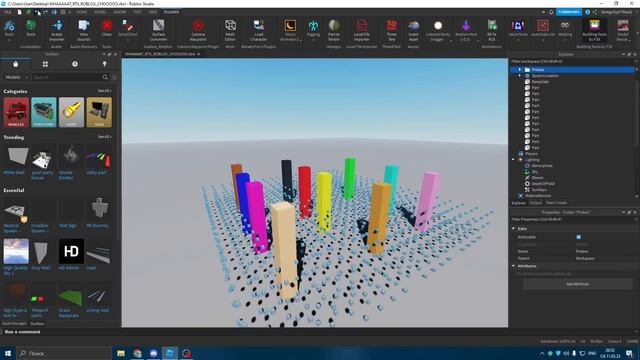Viewport: 640px width, 360px height.
Task: Open the toolbox Creations lightbulb tab
Action: pos(104,64)
